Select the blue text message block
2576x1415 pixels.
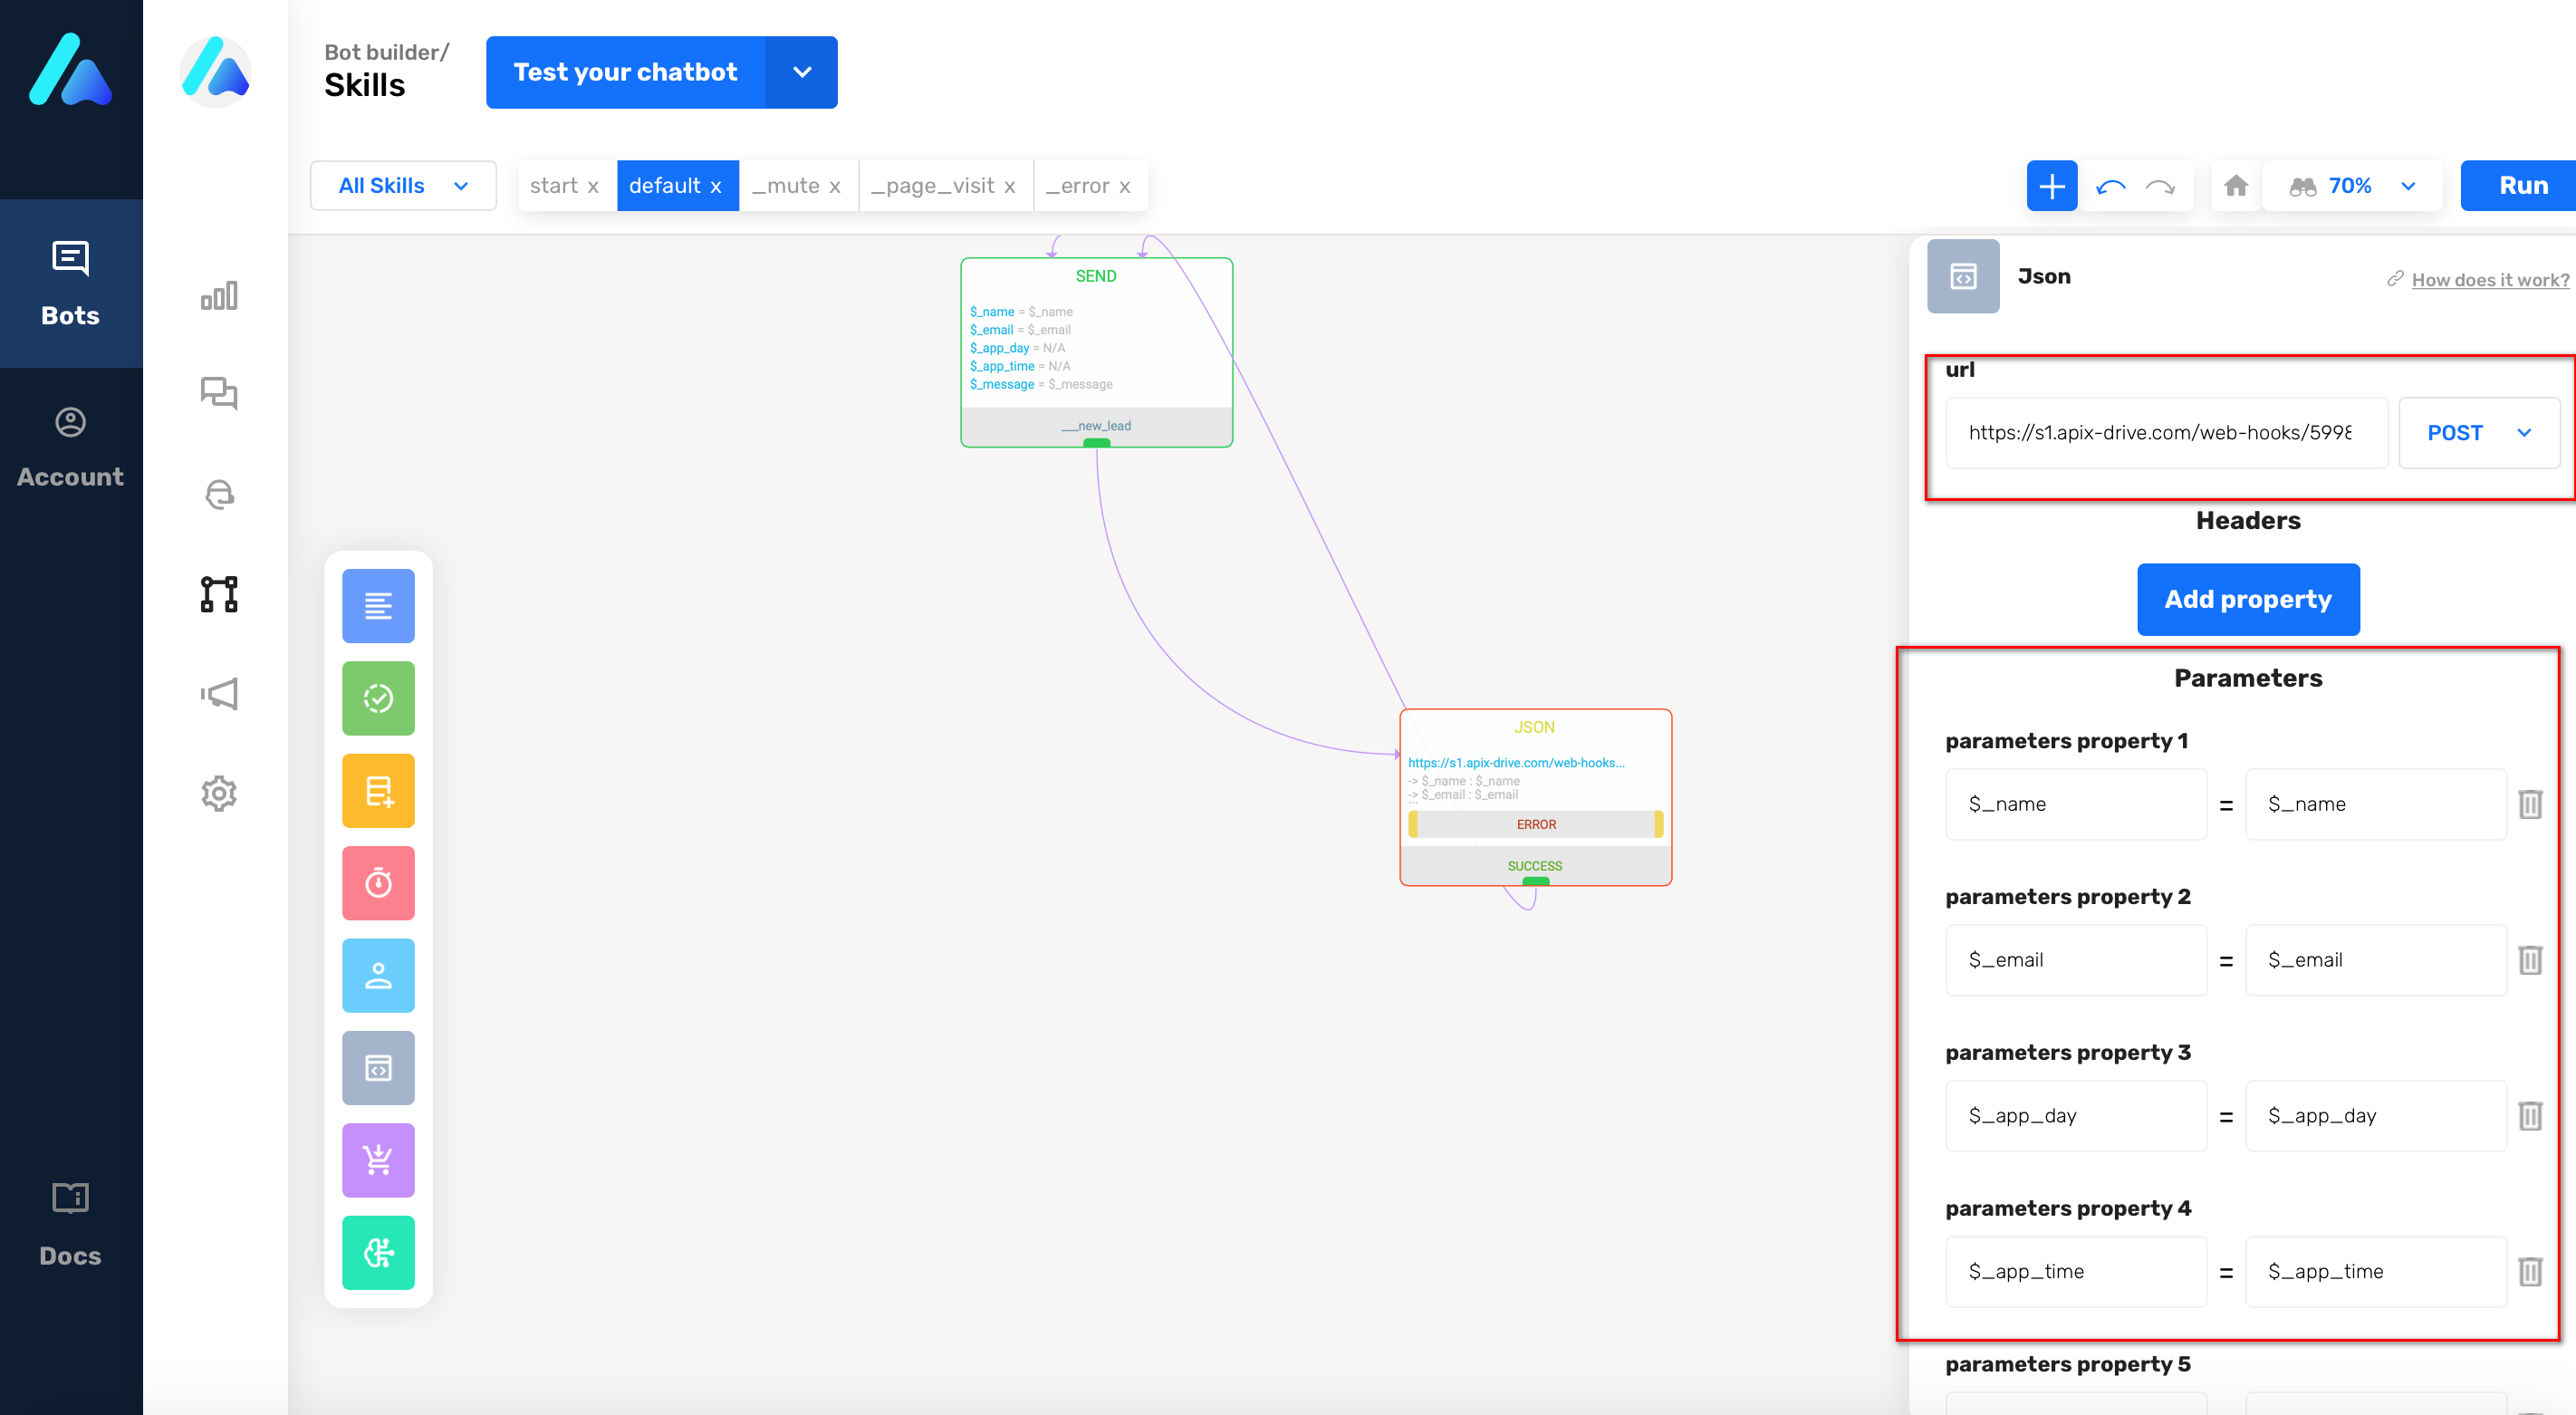(x=378, y=606)
